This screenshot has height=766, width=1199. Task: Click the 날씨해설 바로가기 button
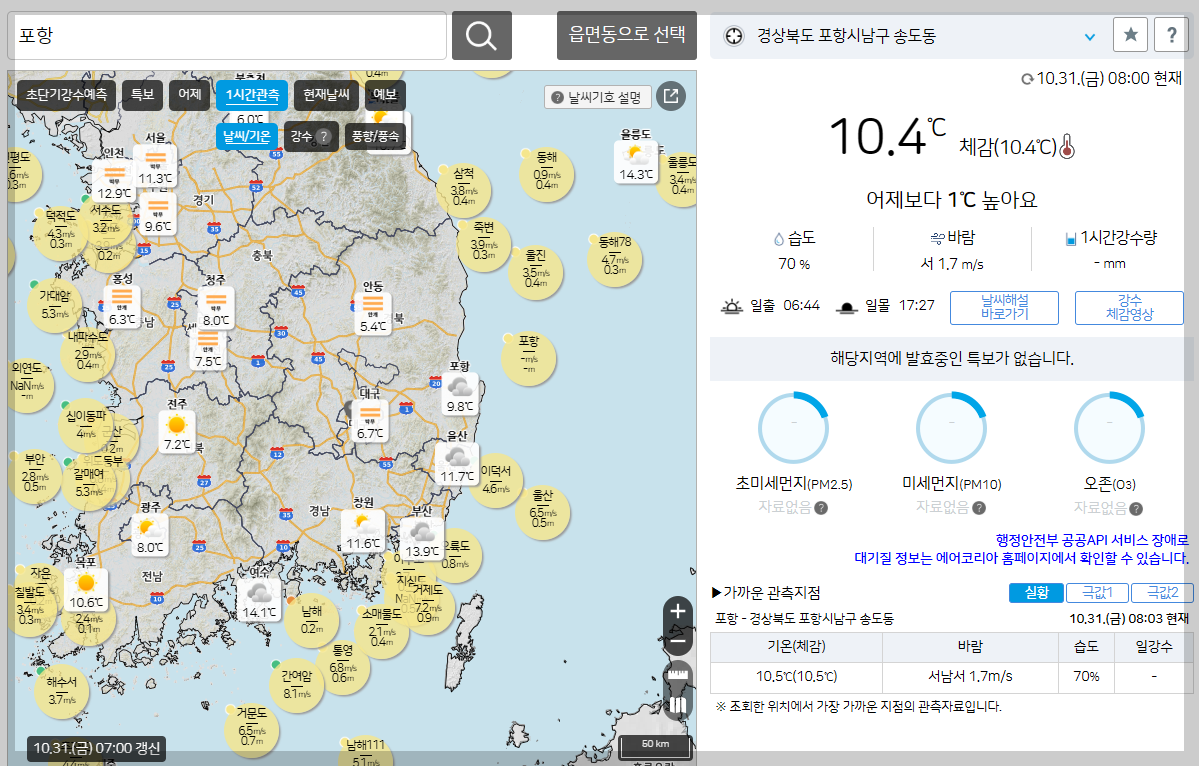pos(1004,307)
